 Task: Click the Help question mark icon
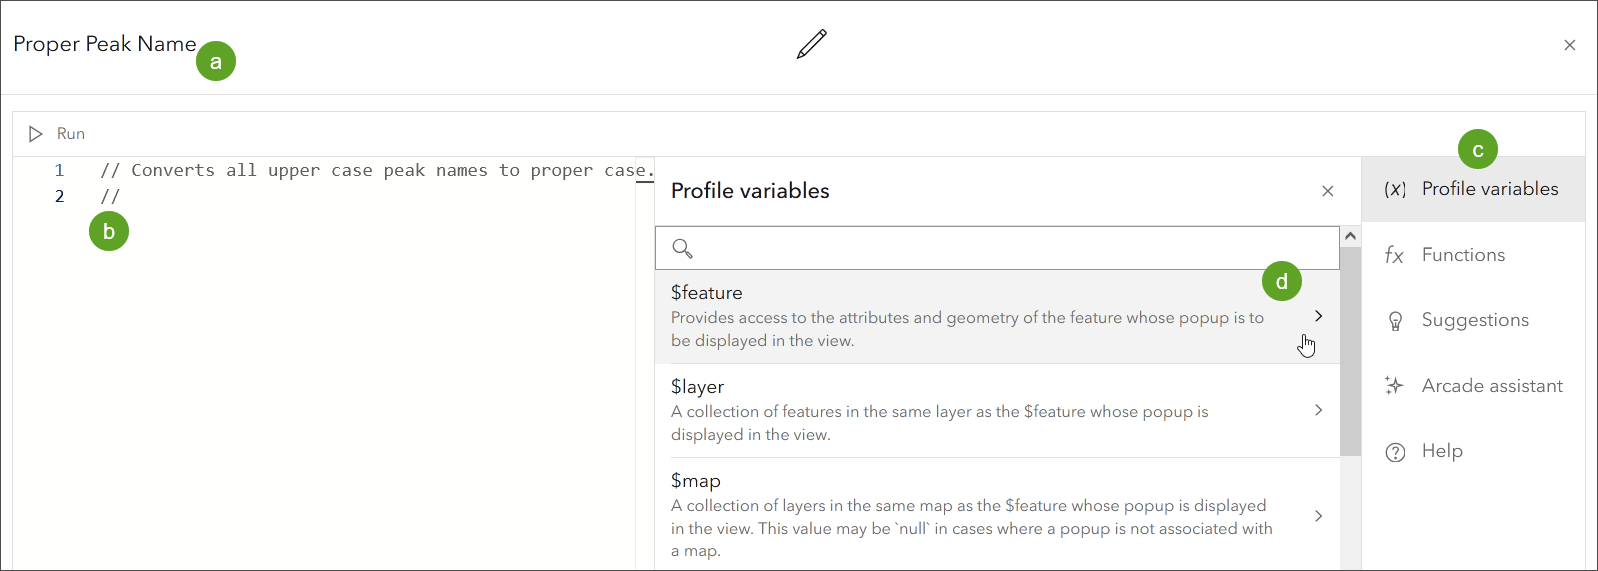1395,452
